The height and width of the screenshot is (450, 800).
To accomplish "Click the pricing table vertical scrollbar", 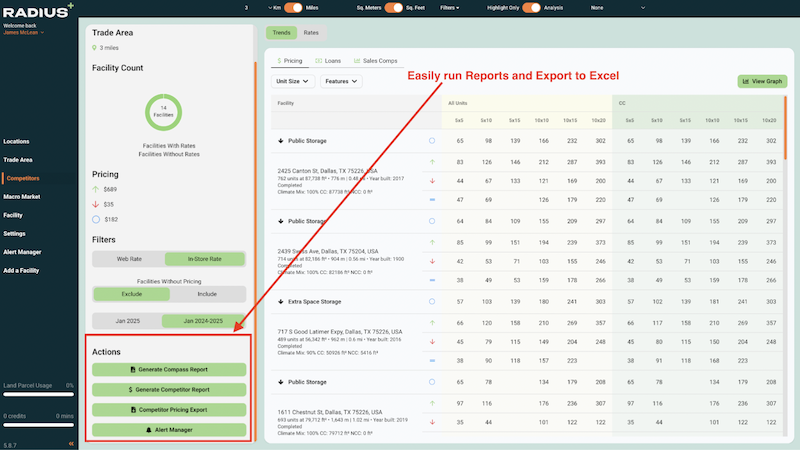I will [786, 128].
